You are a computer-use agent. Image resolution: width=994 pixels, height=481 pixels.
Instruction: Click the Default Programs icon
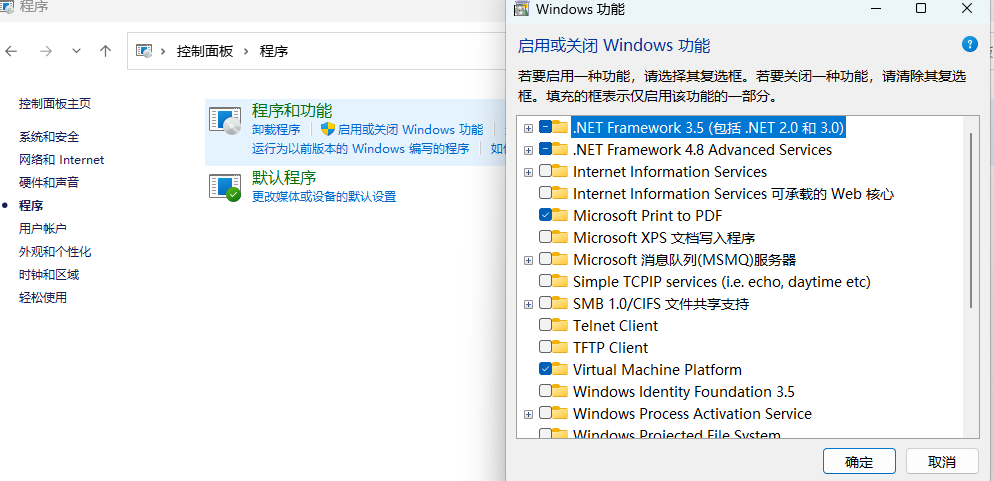pos(225,187)
